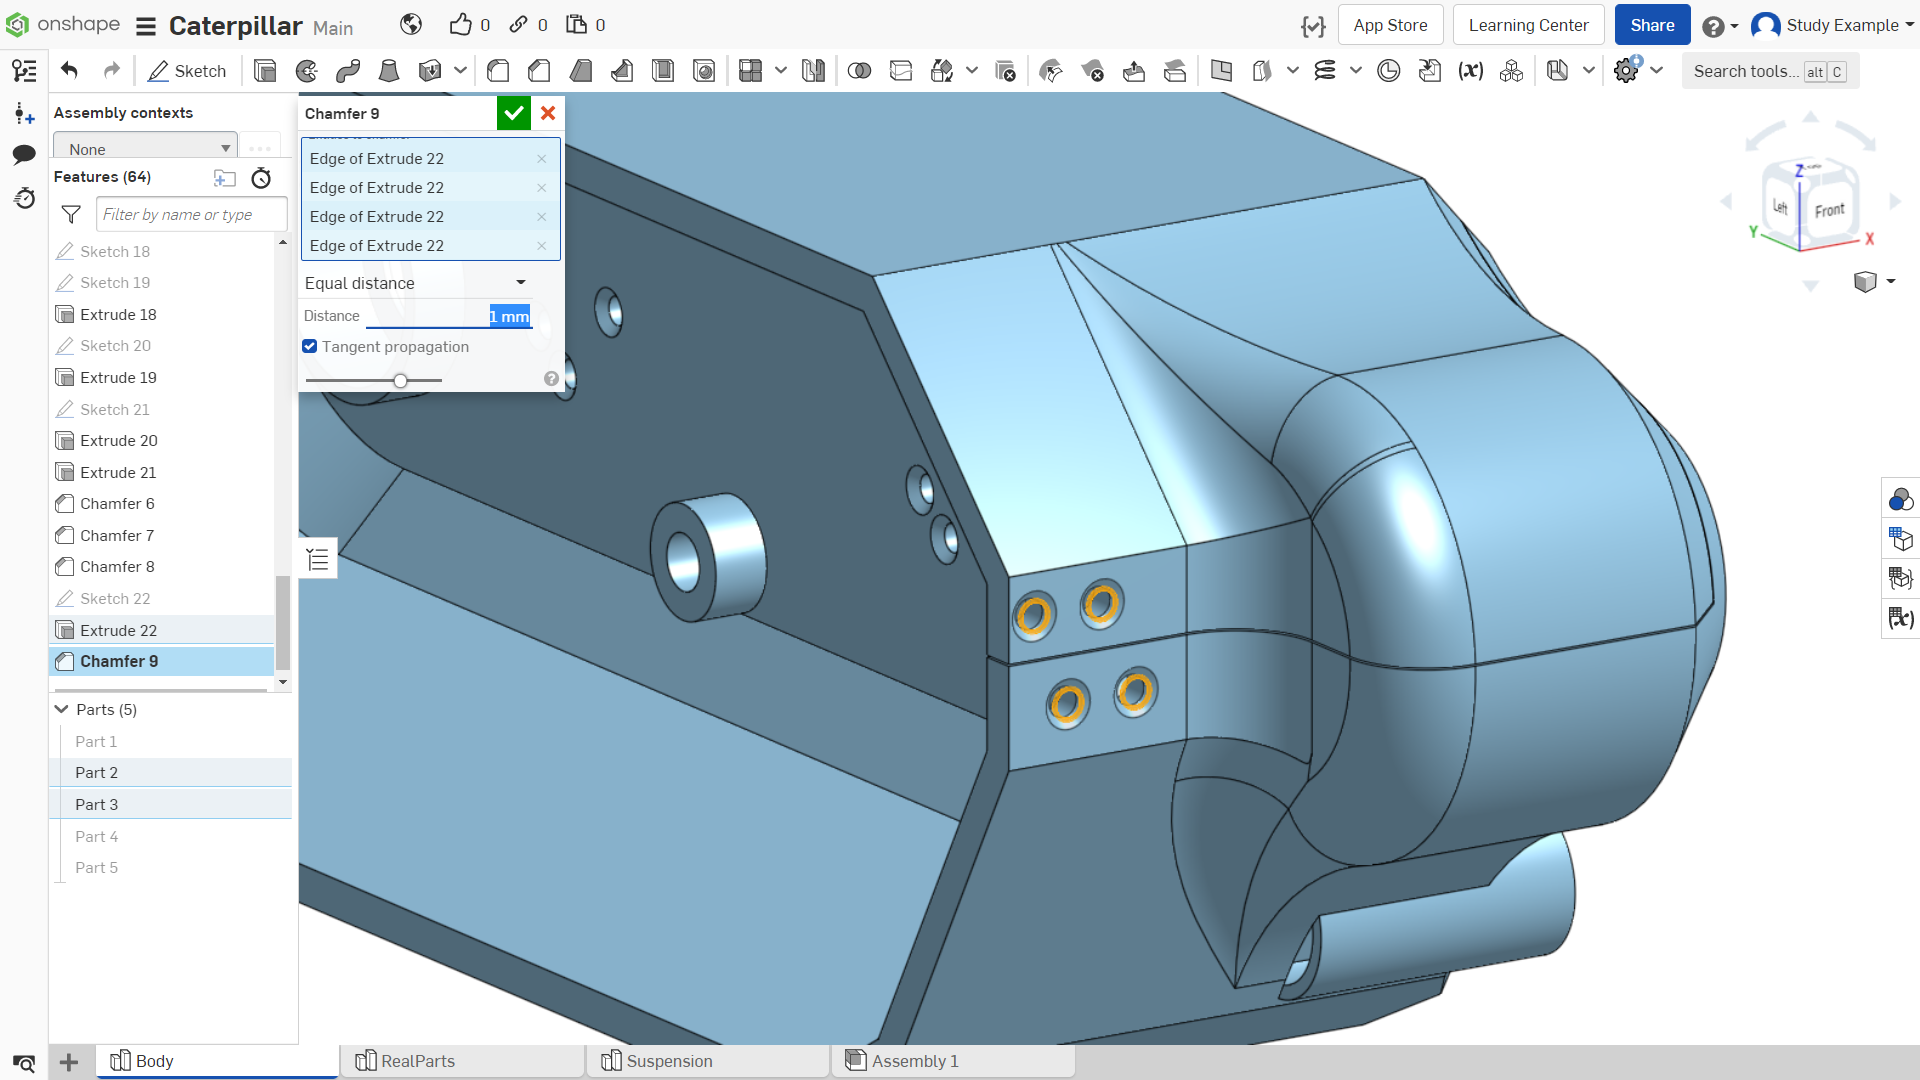Screen dimensions: 1920x1080
Task: Click the rollback stopwatch icon beside Features
Action: (x=261, y=178)
